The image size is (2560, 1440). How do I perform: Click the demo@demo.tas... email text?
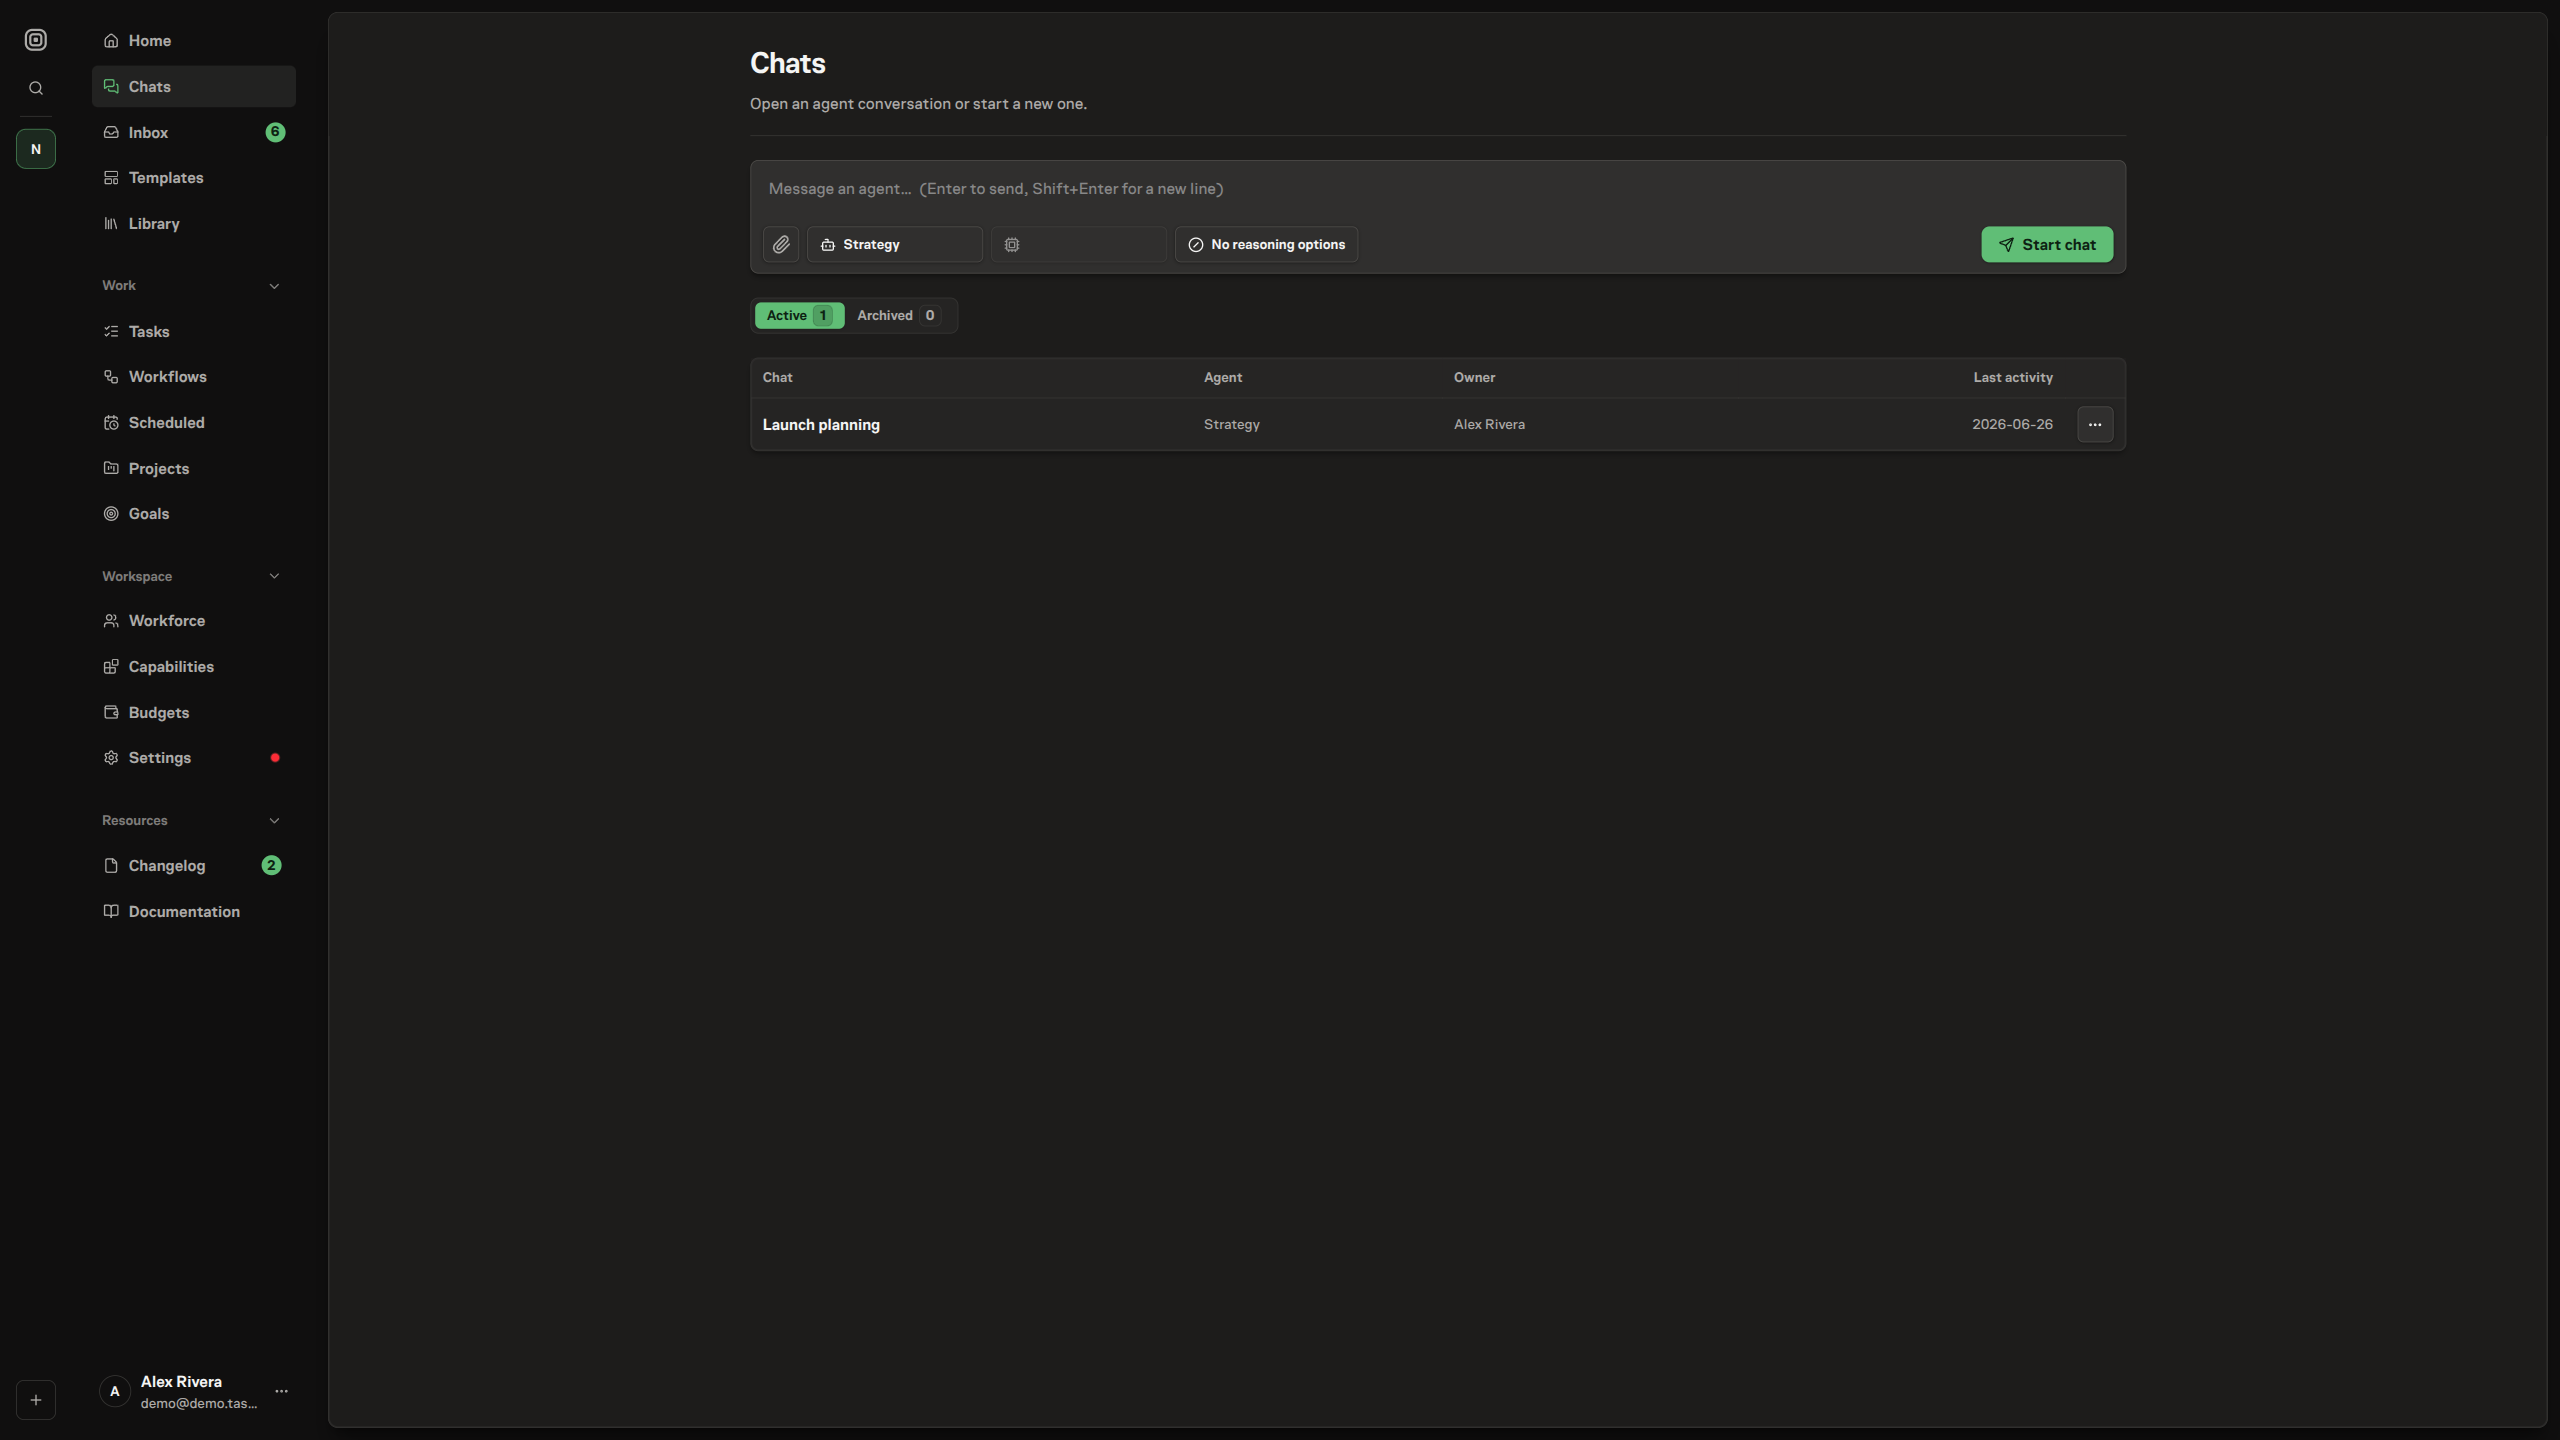tap(199, 1404)
